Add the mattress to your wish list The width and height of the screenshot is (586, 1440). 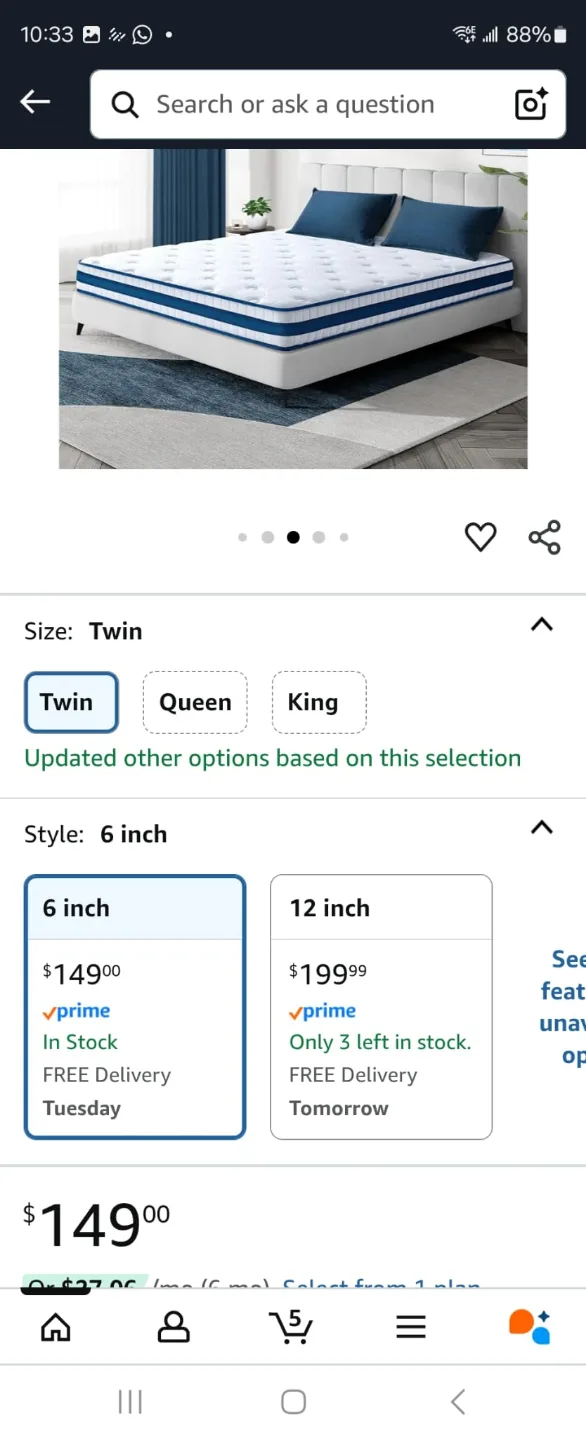(481, 537)
